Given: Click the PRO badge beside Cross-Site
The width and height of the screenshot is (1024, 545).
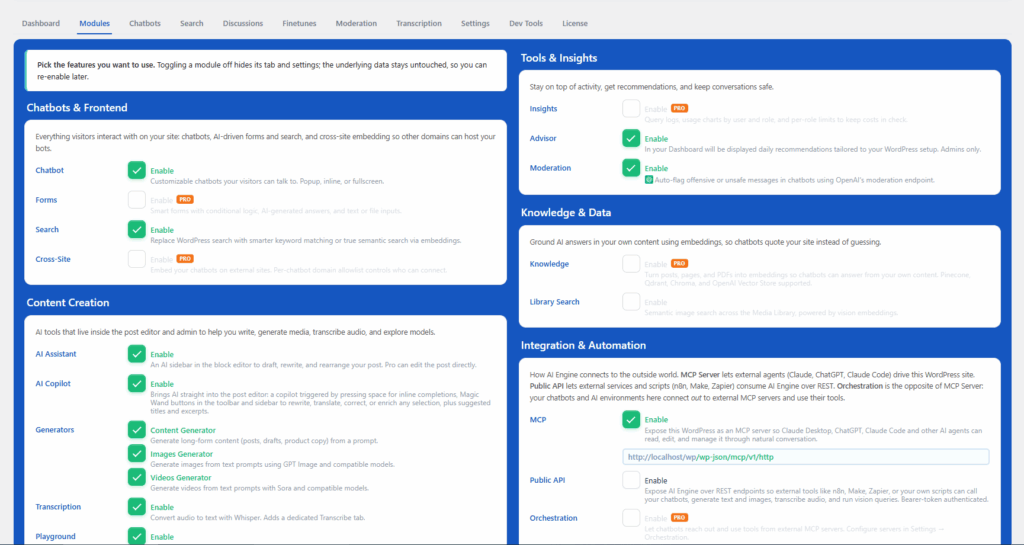Looking at the screenshot, I should 185,258.
